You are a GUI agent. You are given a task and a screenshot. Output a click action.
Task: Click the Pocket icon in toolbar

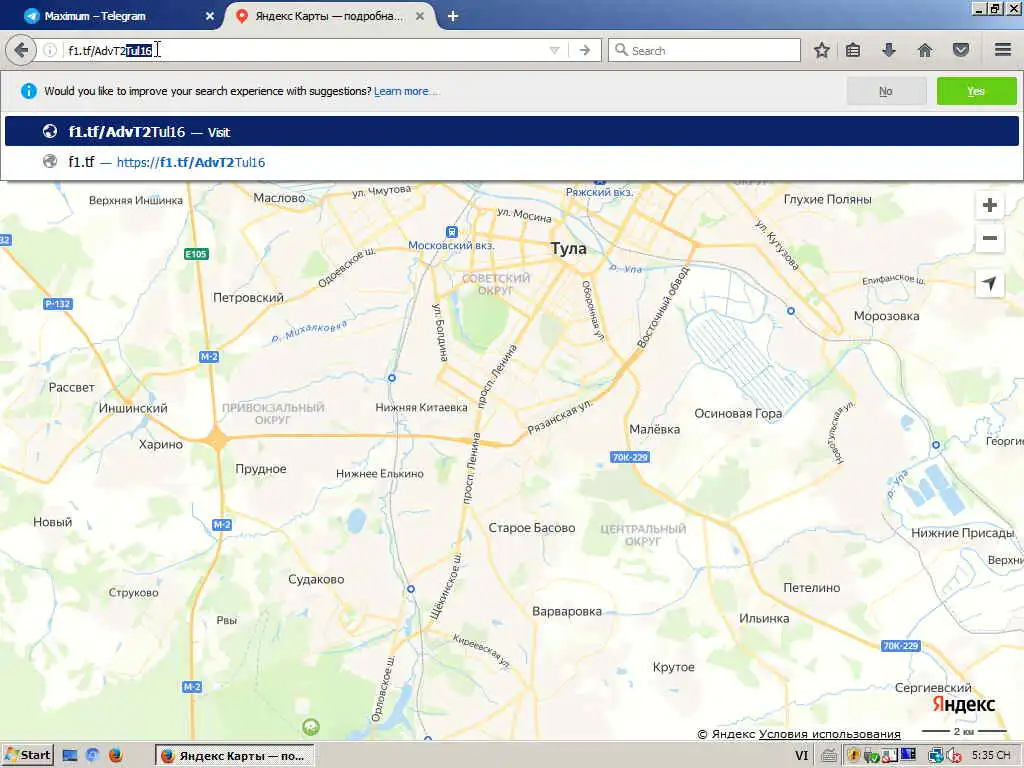pos(961,50)
